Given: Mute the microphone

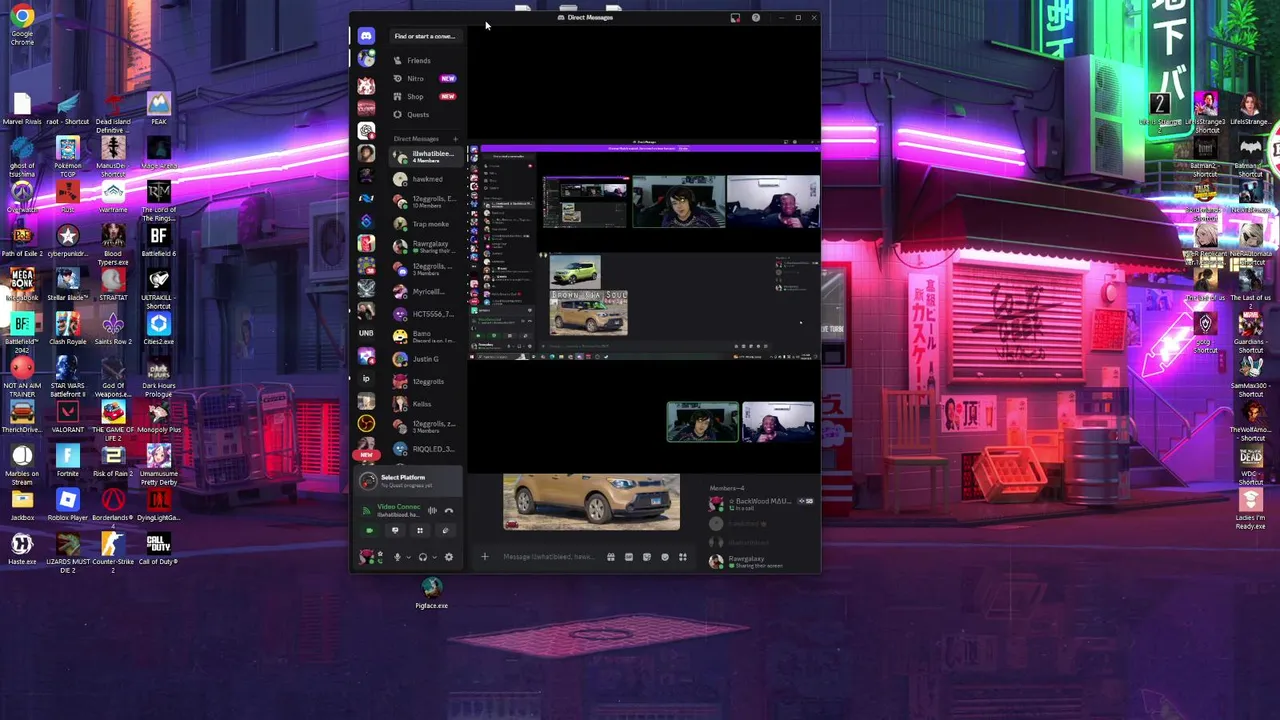Looking at the screenshot, I should (x=397, y=557).
